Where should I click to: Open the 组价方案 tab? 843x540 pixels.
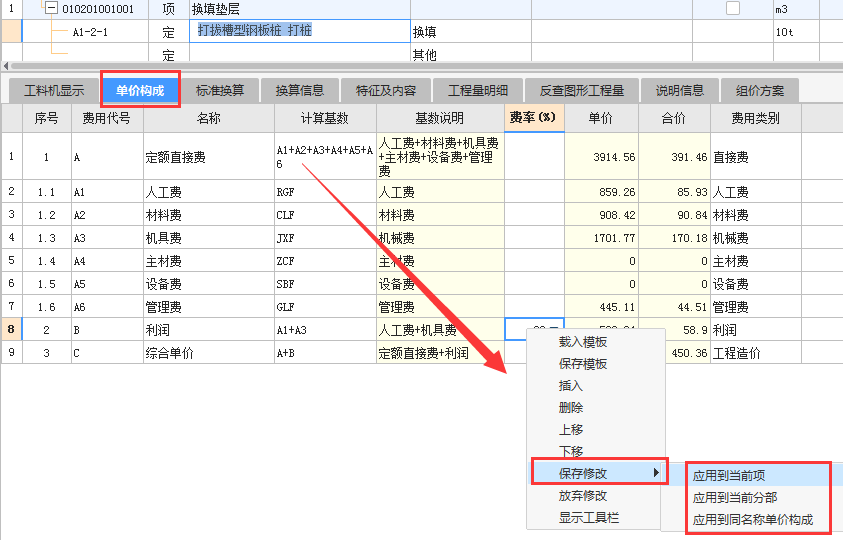(760, 90)
